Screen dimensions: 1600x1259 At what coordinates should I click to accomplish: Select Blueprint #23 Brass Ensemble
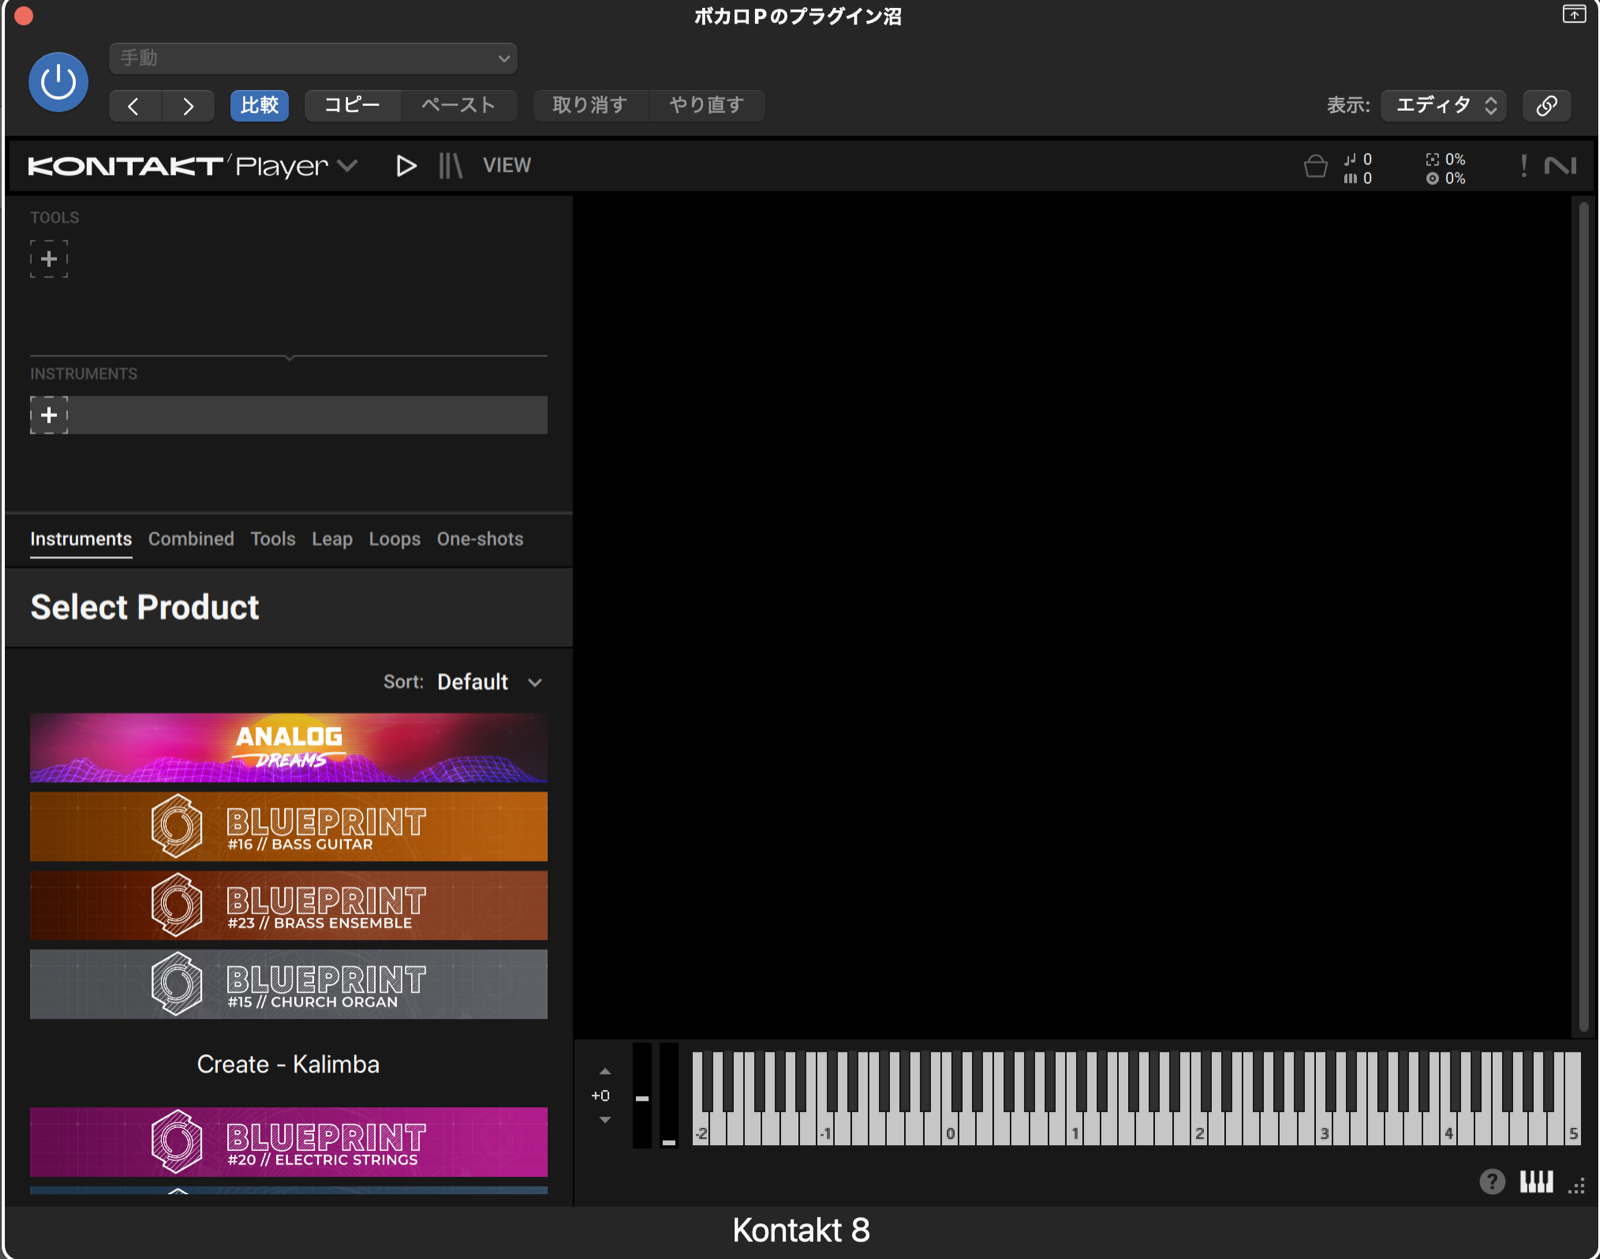289,906
